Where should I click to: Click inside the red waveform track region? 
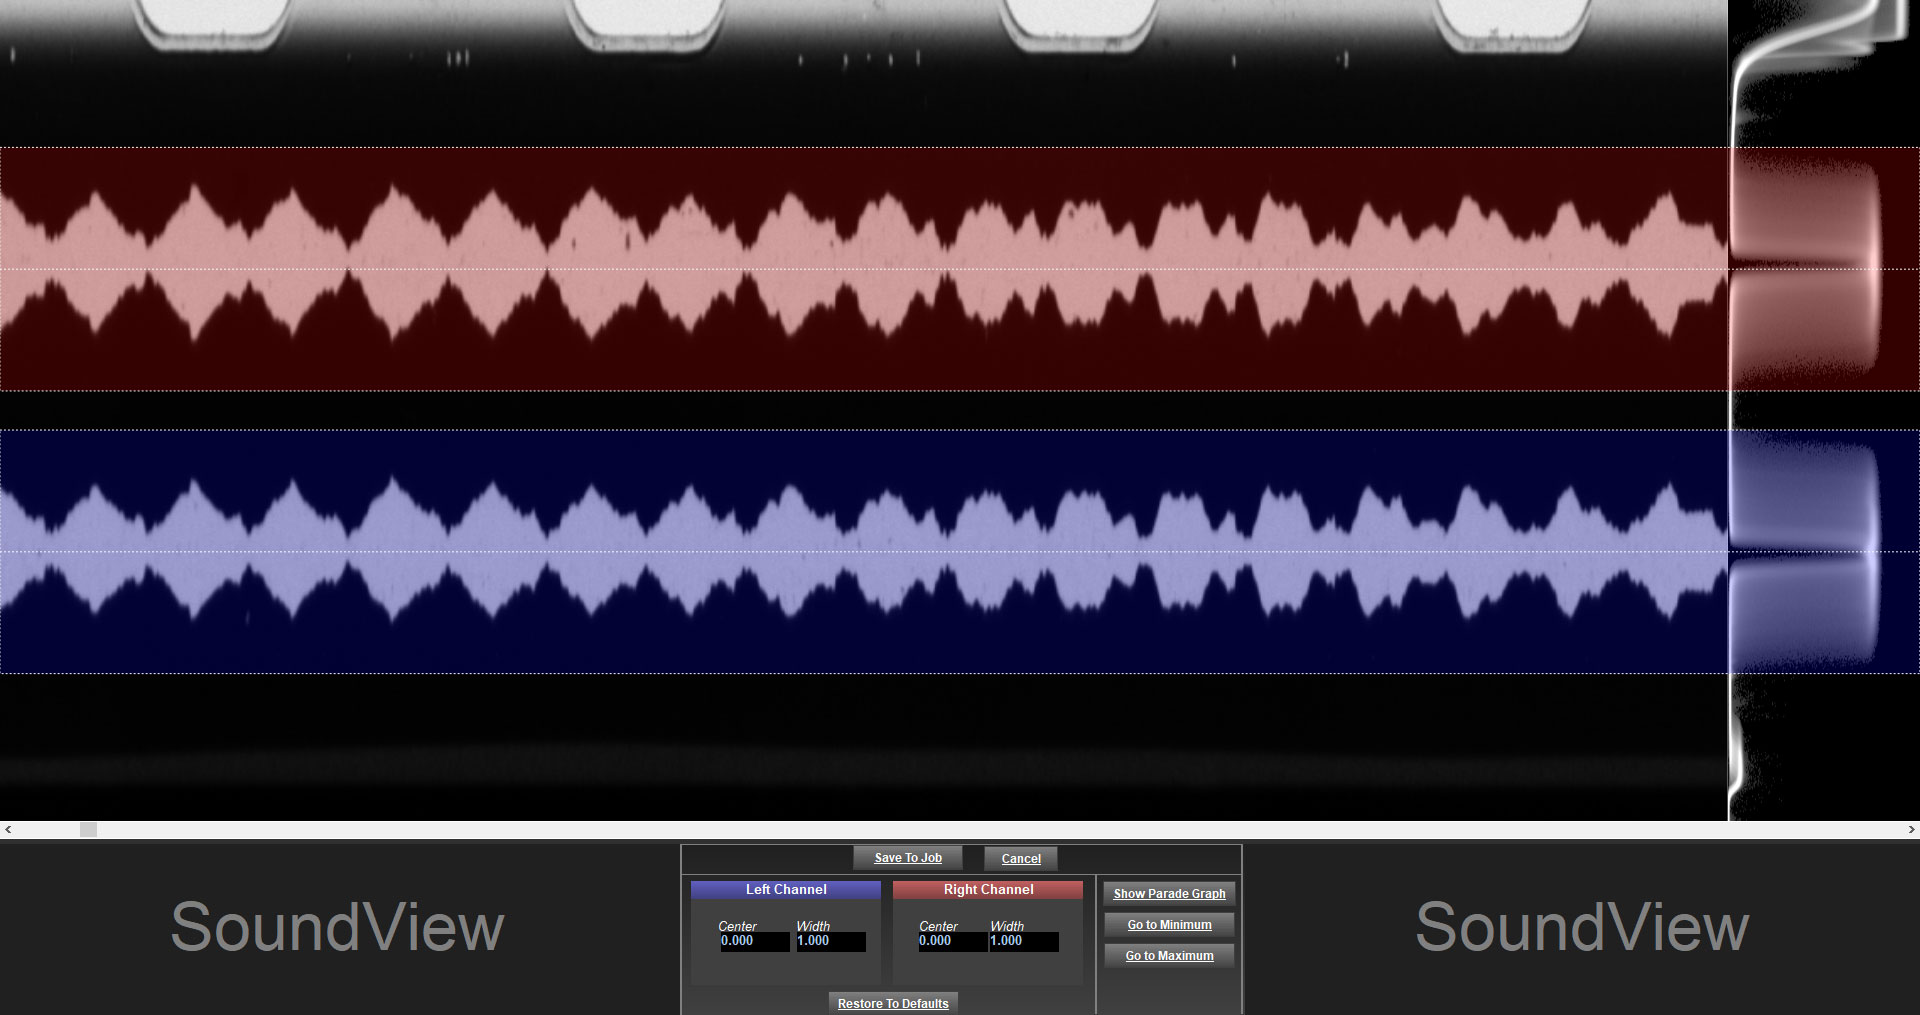click(860, 268)
